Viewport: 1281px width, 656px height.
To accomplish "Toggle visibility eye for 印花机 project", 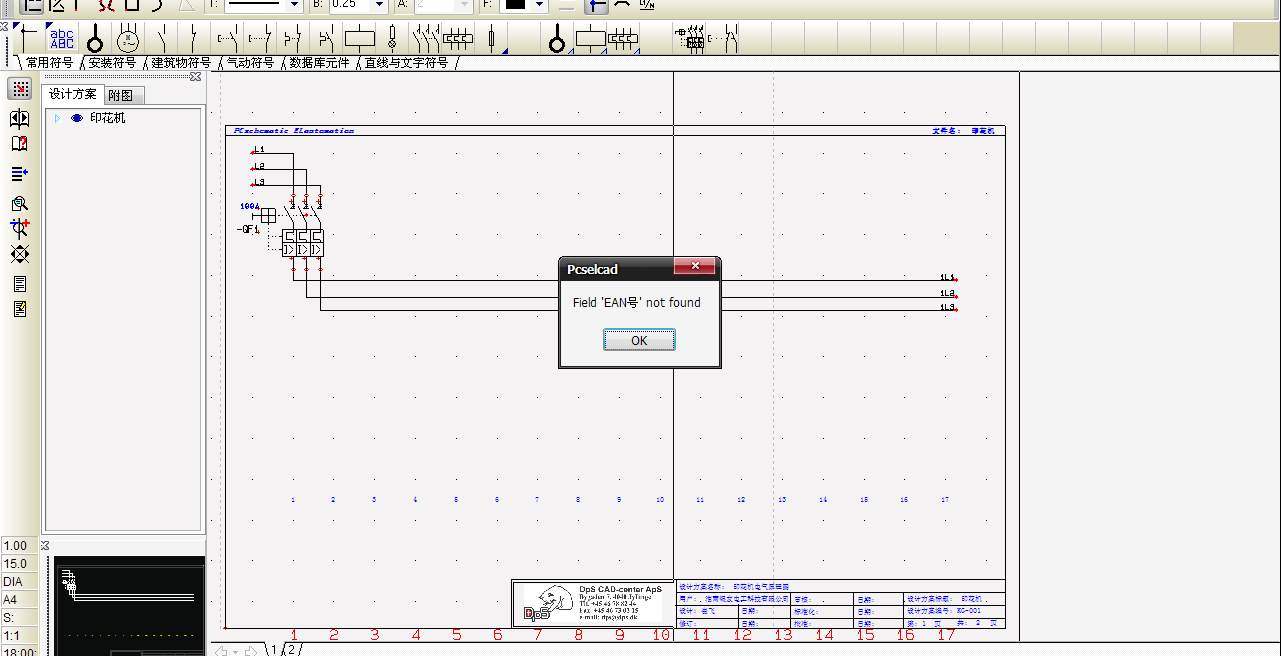I will [x=77, y=118].
